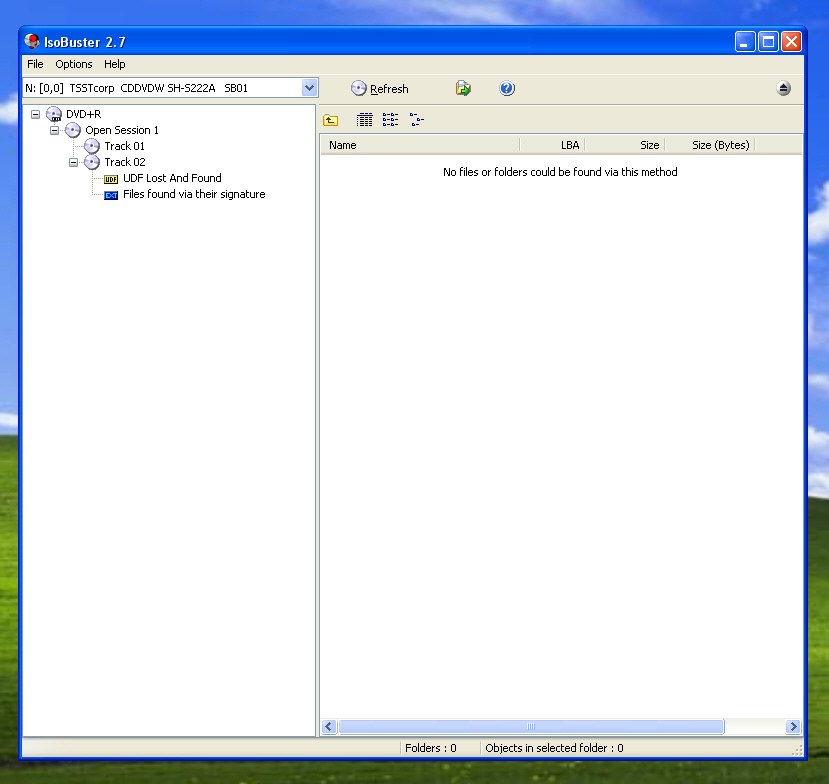The height and width of the screenshot is (784, 829).
Task: Select the DVD+R disc icon in the tree
Action: (x=54, y=114)
